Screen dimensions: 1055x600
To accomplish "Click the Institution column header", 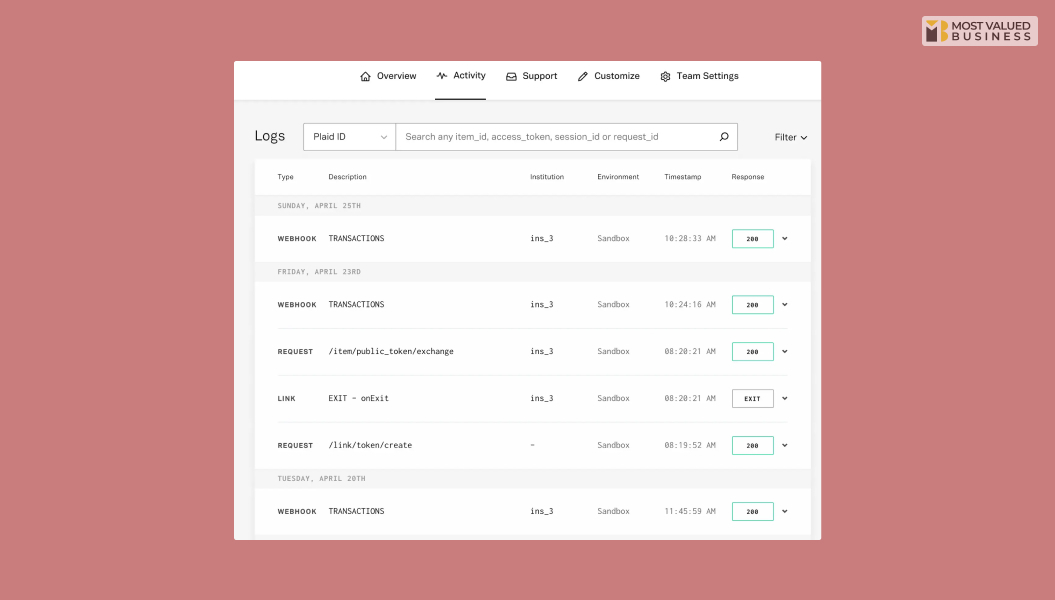I will [x=547, y=177].
